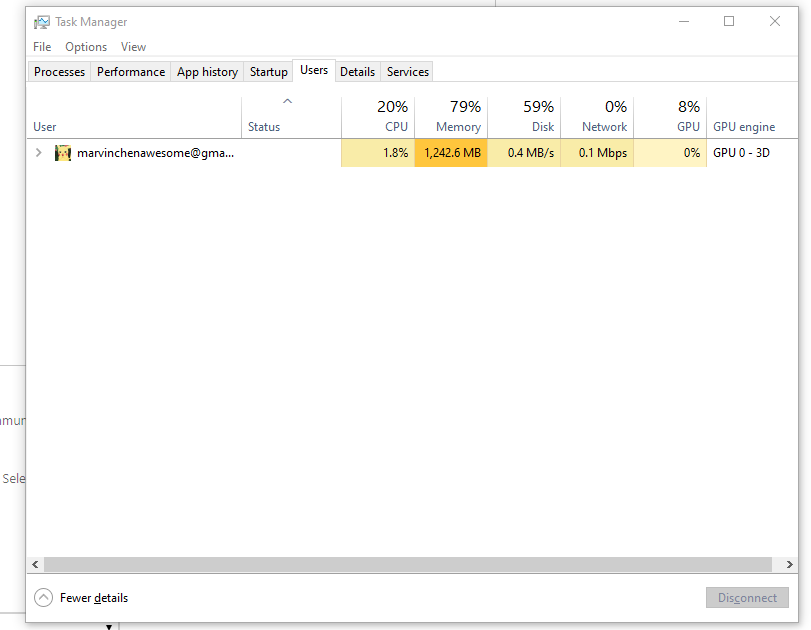Open the Options menu
811x630 pixels.
click(x=86, y=47)
